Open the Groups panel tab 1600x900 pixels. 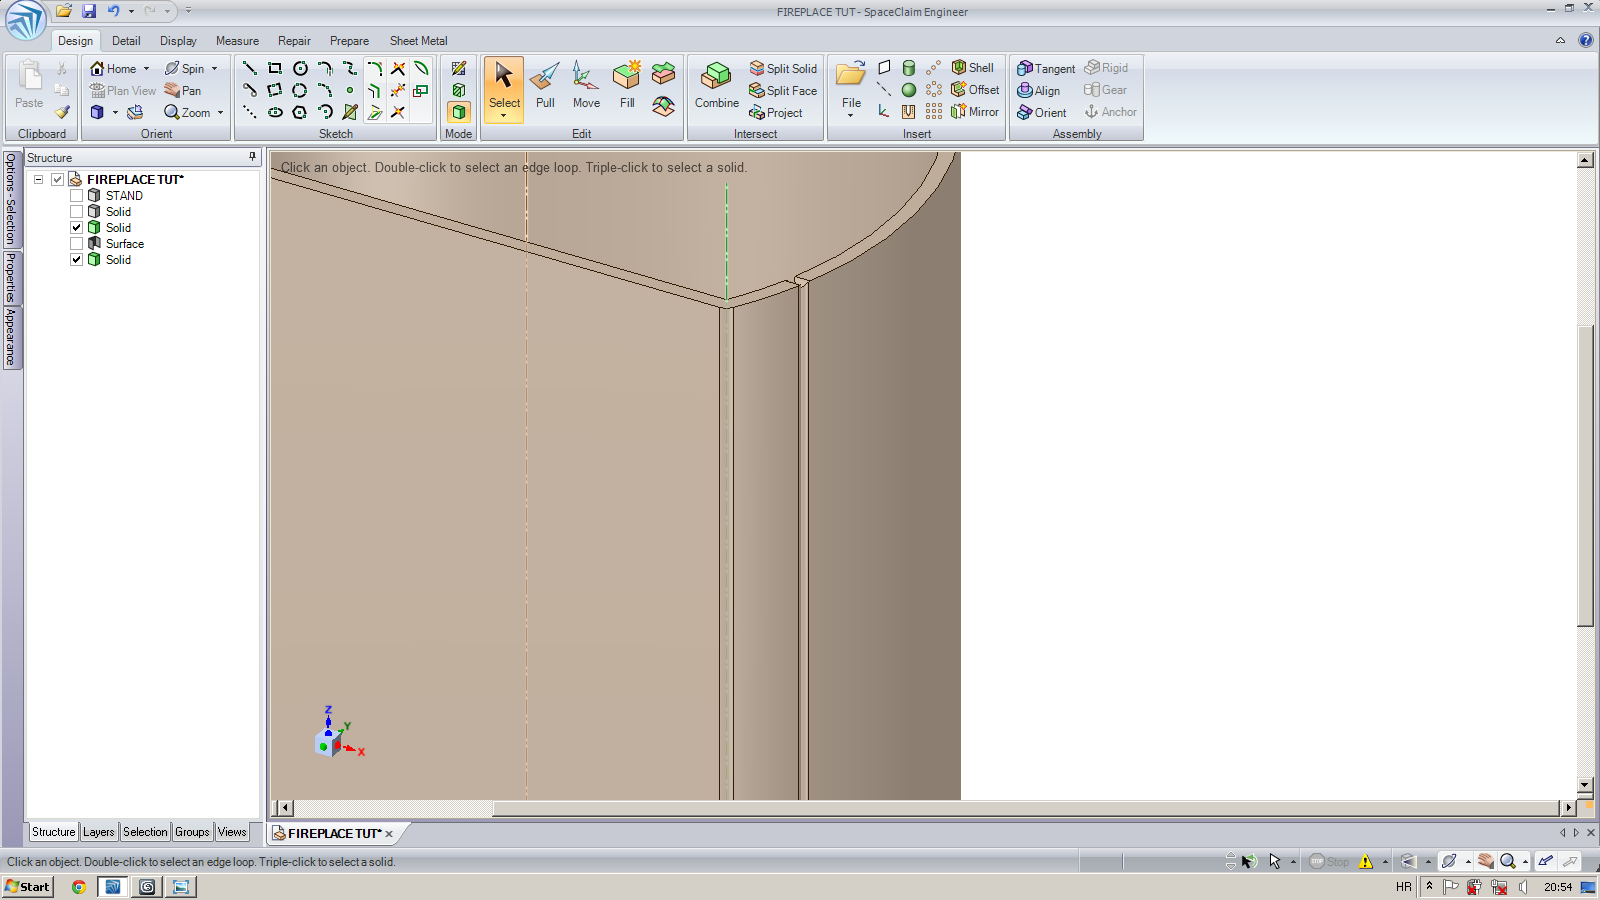tap(192, 832)
